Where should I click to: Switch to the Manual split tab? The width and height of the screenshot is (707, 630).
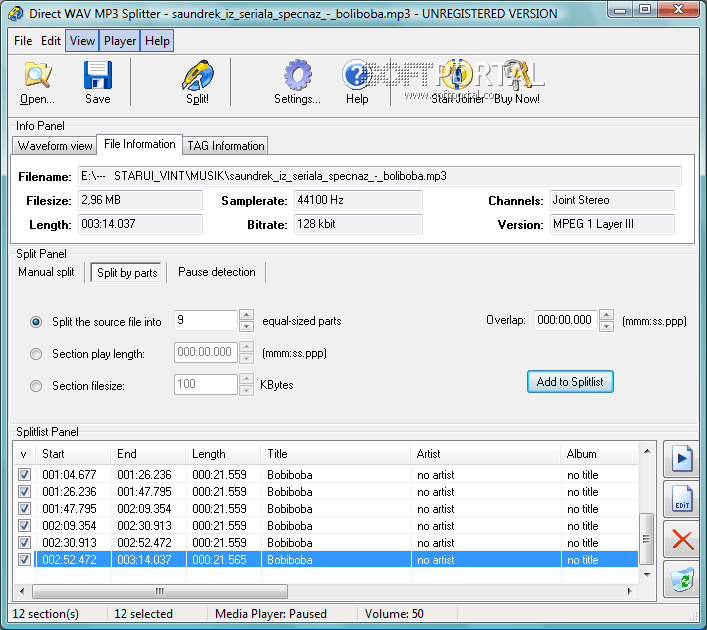46,272
